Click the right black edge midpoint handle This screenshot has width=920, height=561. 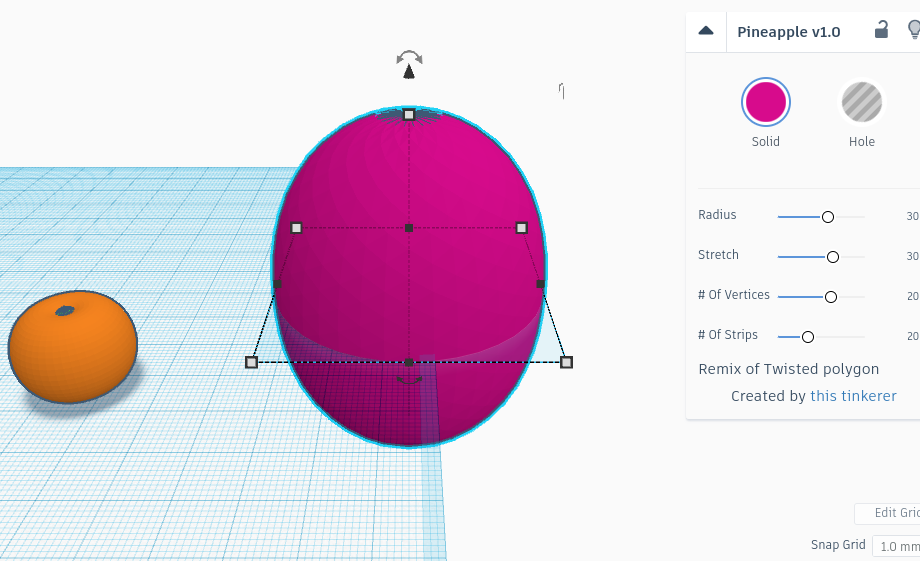[x=540, y=284]
